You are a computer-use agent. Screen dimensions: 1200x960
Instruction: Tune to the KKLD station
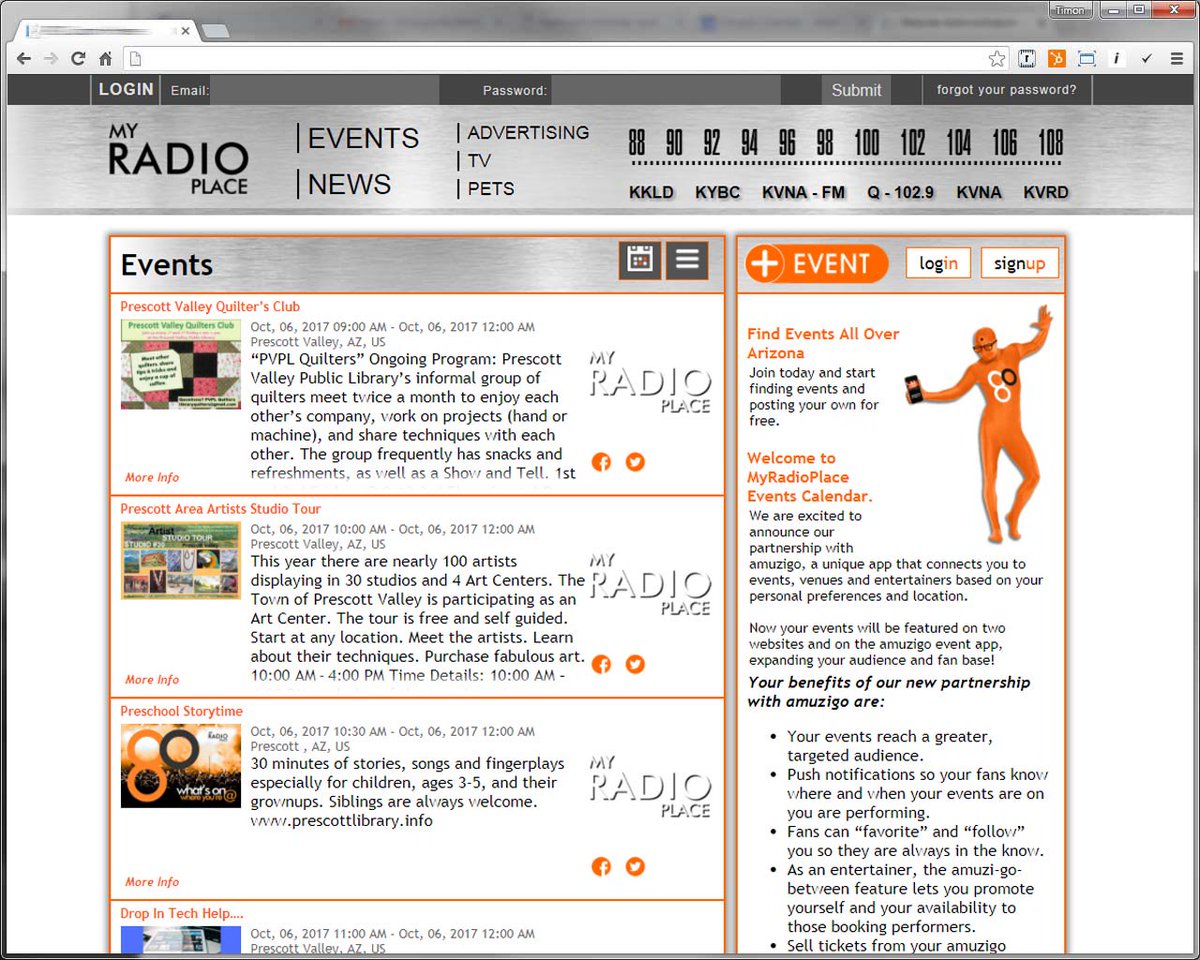pos(651,192)
